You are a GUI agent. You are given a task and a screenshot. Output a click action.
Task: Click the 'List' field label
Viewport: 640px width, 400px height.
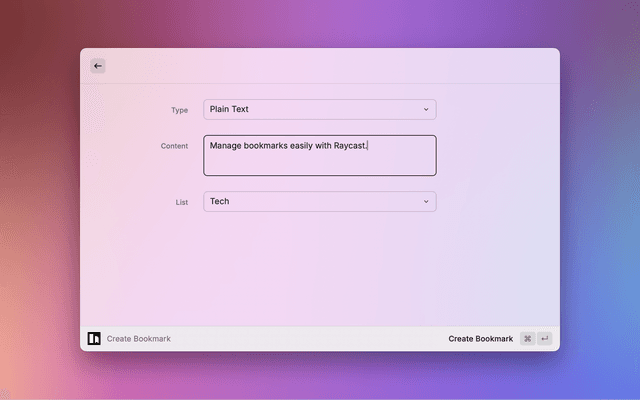pos(181,202)
